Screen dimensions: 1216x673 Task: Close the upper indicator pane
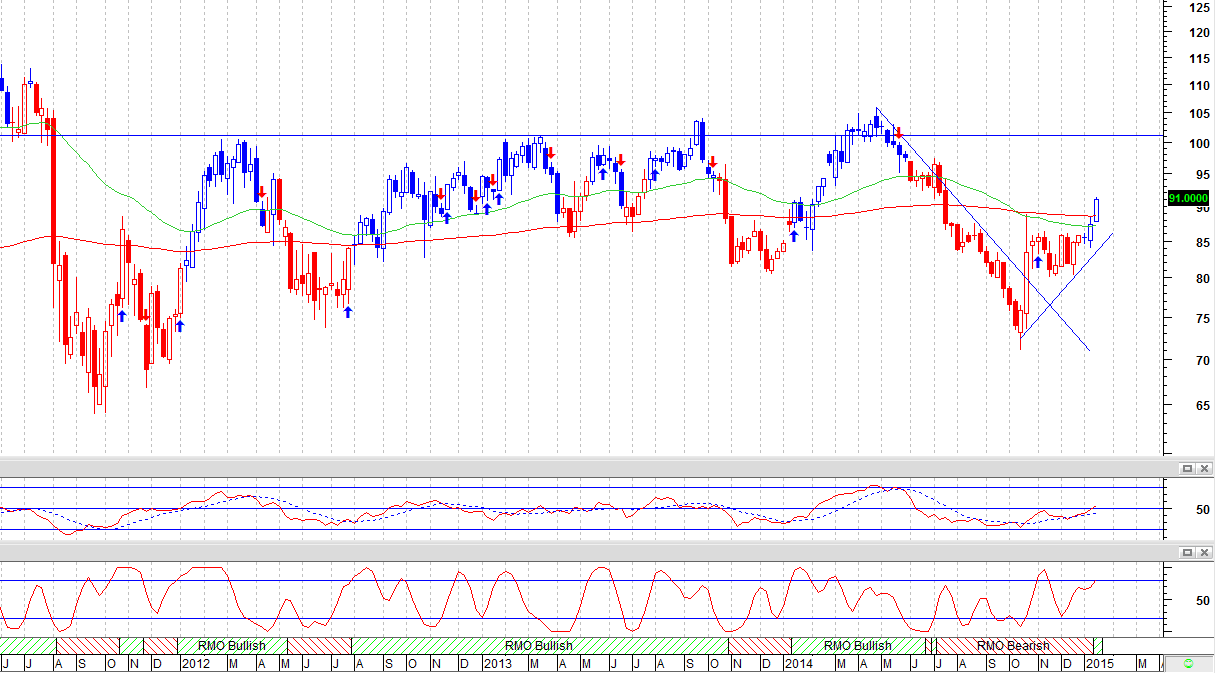(x=1203, y=468)
